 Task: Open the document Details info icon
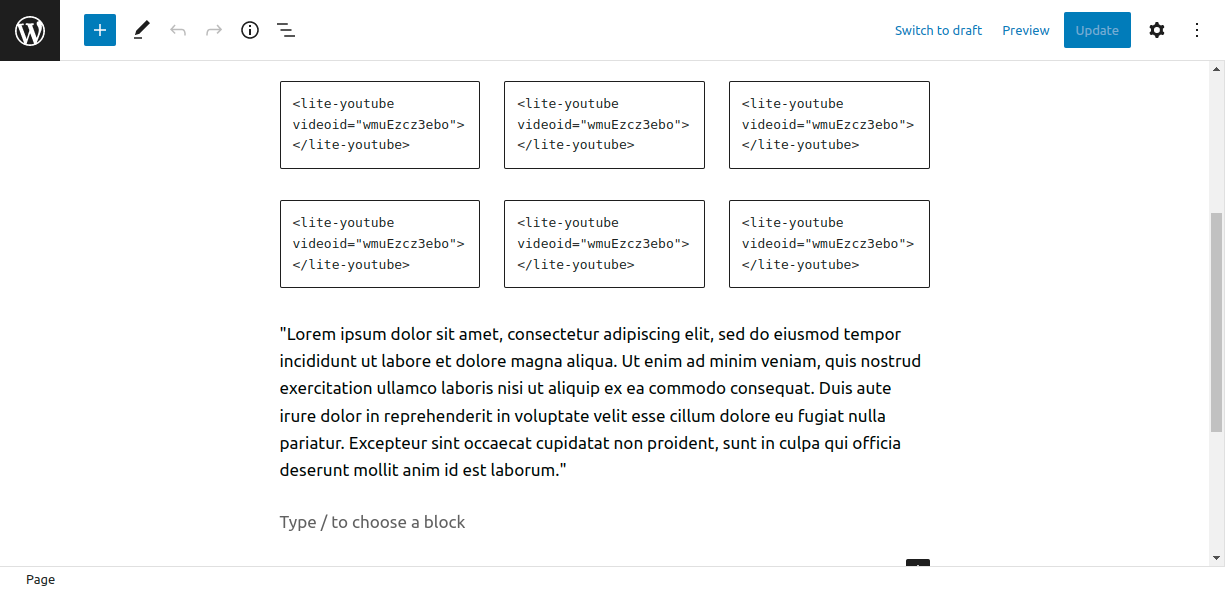(250, 30)
